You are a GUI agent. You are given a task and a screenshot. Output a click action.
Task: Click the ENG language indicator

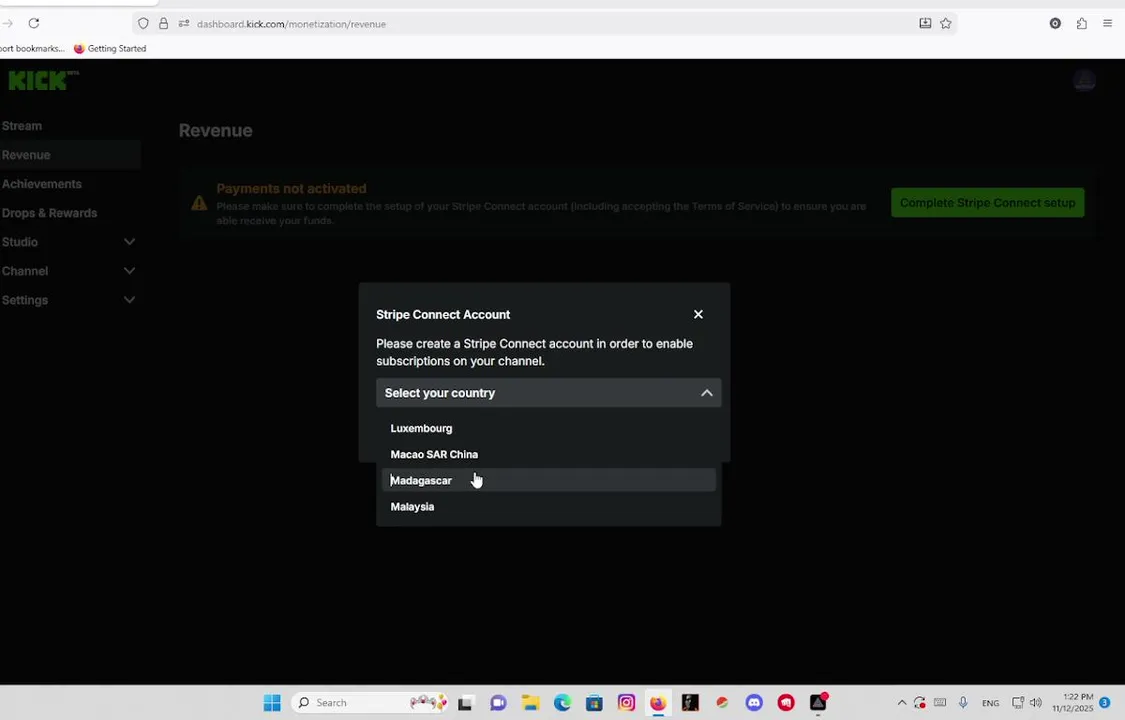coord(990,703)
